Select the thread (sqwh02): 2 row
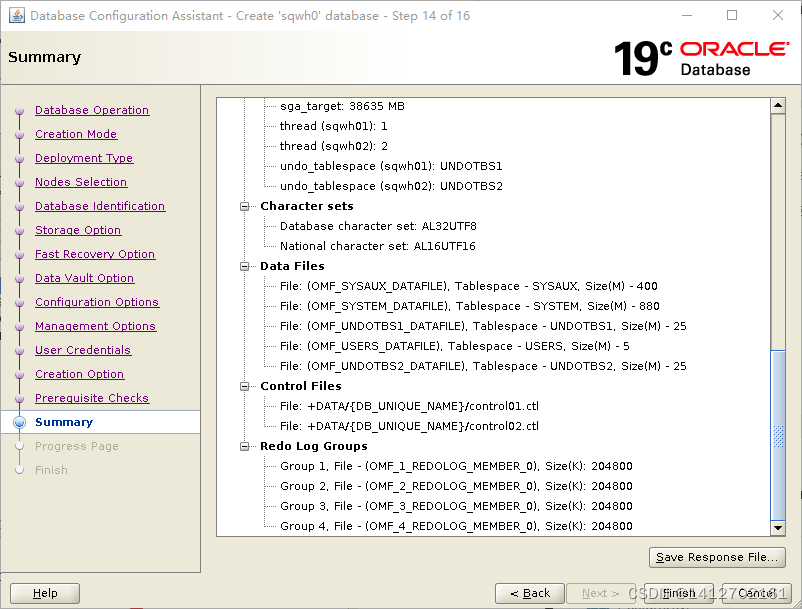Screen dimensions: 802x609 pyautogui.click(x=333, y=146)
